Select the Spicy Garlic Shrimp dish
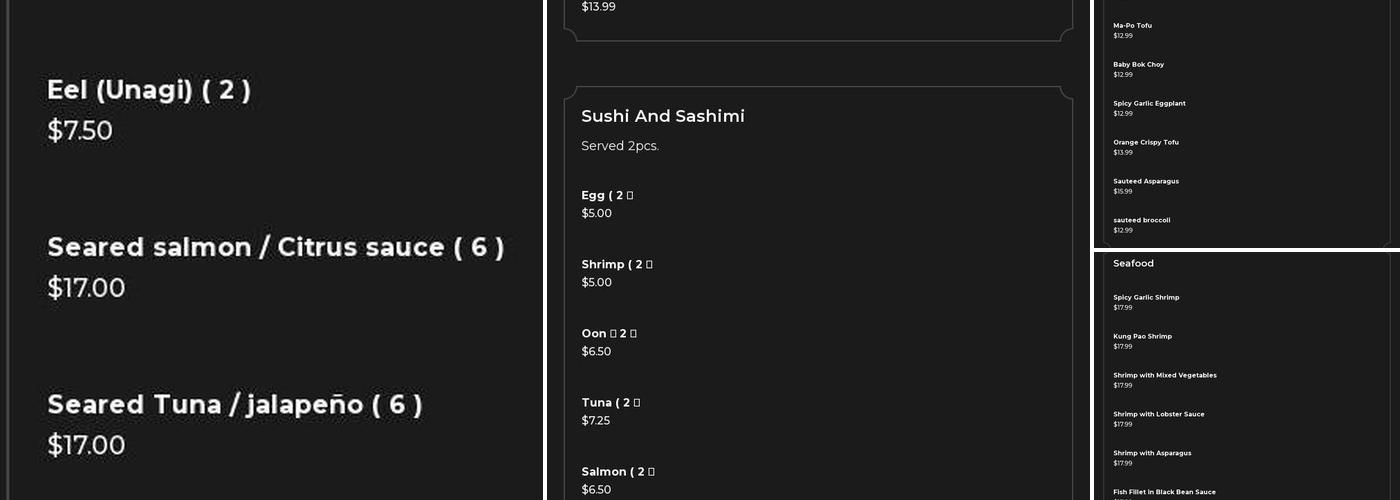1400x500 pixels. click(1146, 298)
